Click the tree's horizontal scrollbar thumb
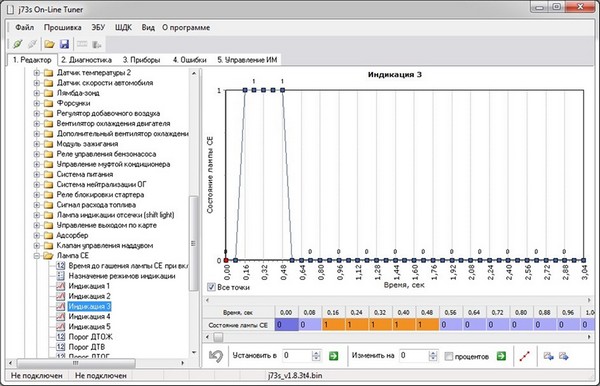 (76, 363)
